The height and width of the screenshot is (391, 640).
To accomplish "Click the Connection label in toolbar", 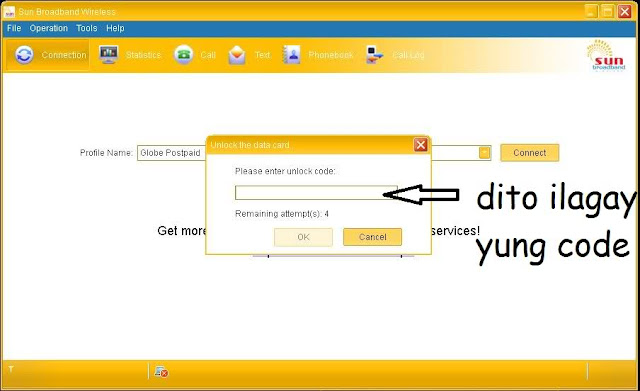I will click(64, 55).
